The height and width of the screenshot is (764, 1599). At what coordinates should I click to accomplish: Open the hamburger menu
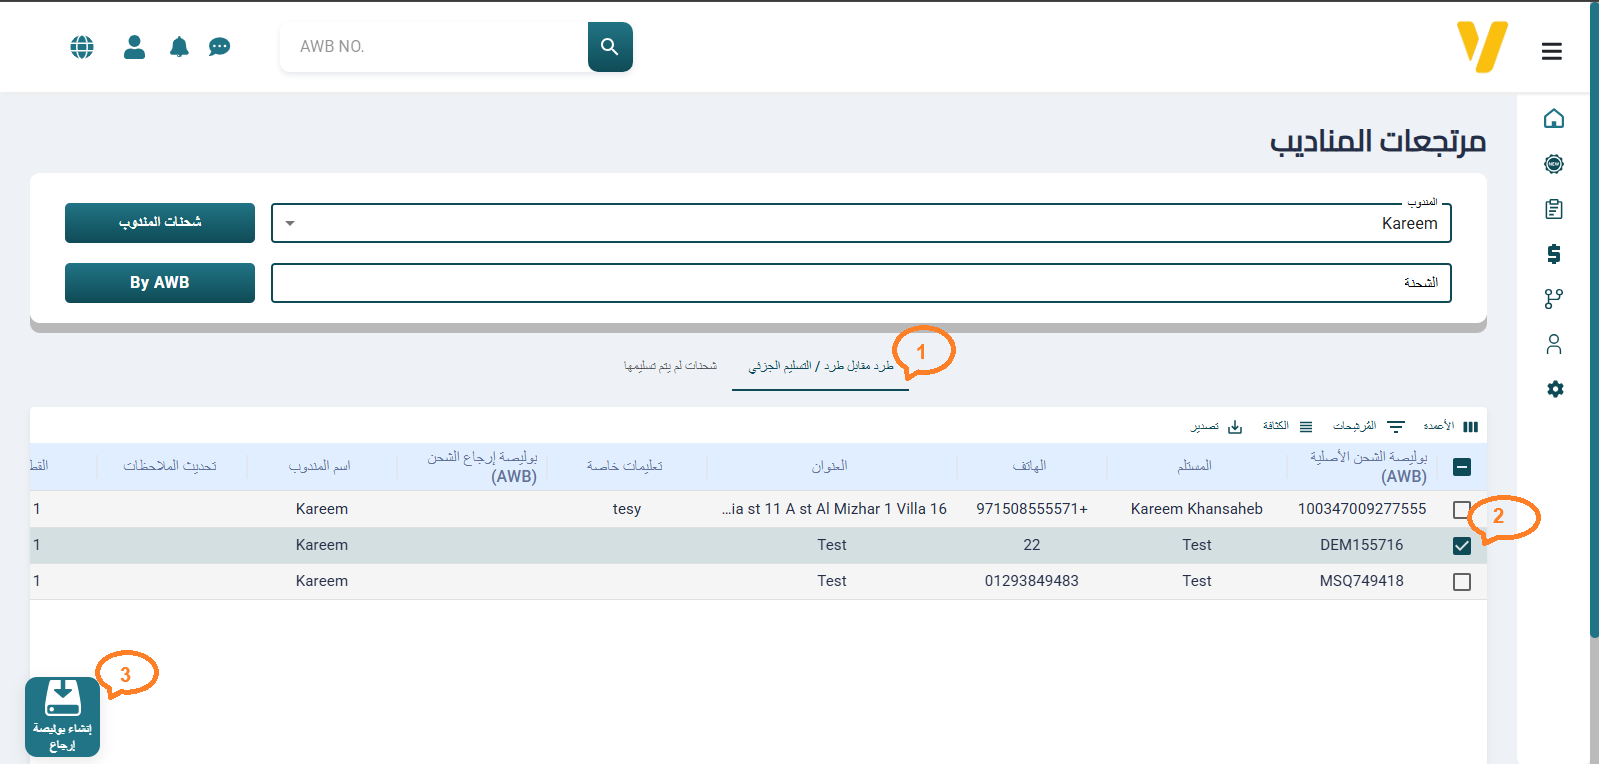tap(1552, 51)
